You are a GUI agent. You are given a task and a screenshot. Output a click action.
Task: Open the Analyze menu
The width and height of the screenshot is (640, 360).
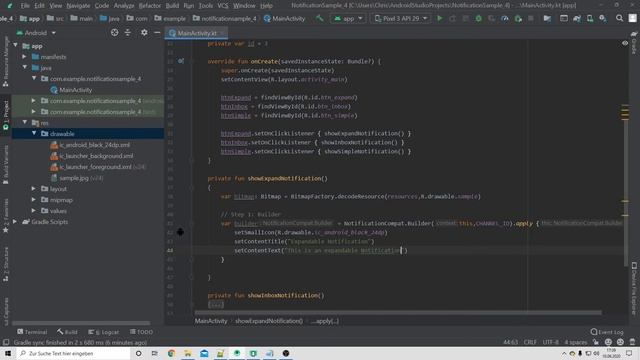coord(124,6)
